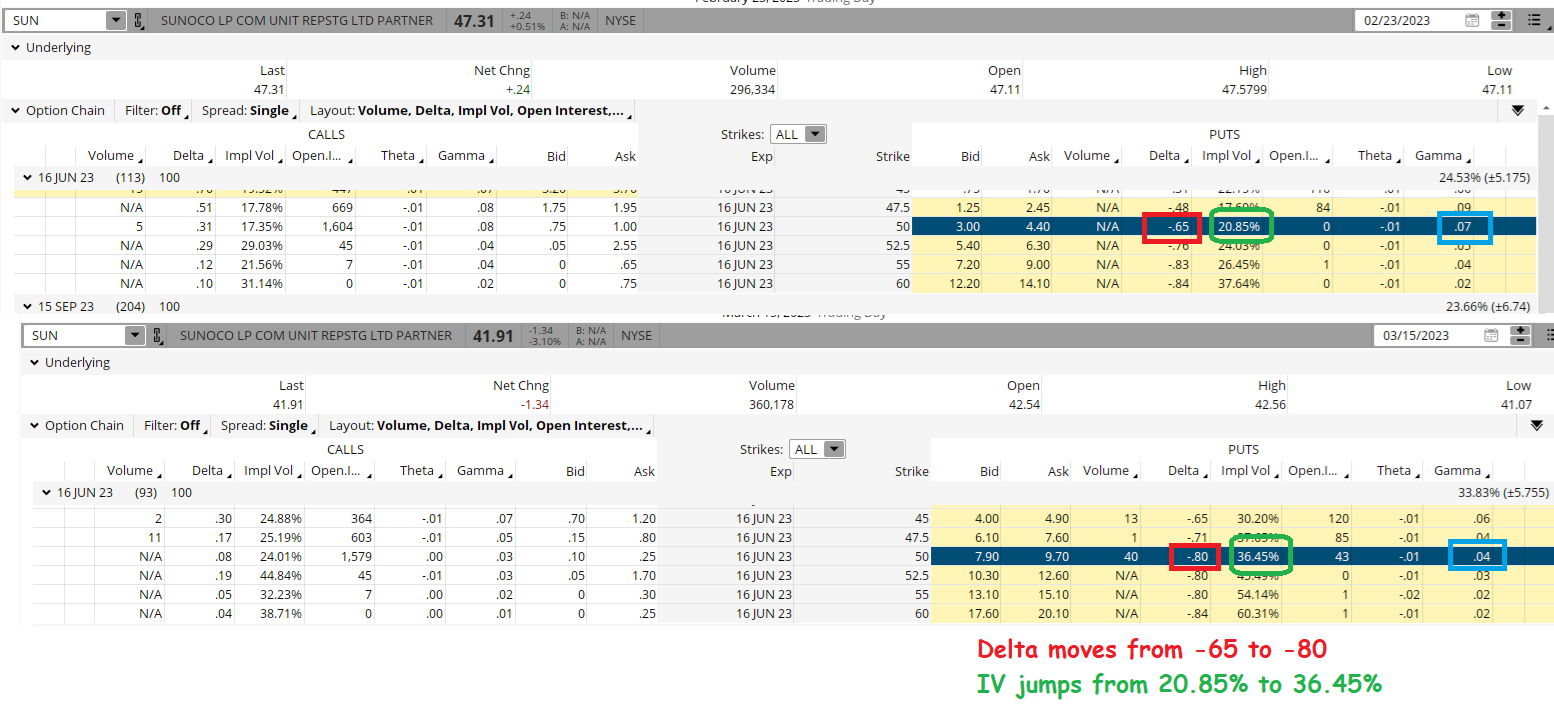Click the symbol link icon in 03/15/2023 panel
This screenshot has width=1554, height=710.
[157, 336]
